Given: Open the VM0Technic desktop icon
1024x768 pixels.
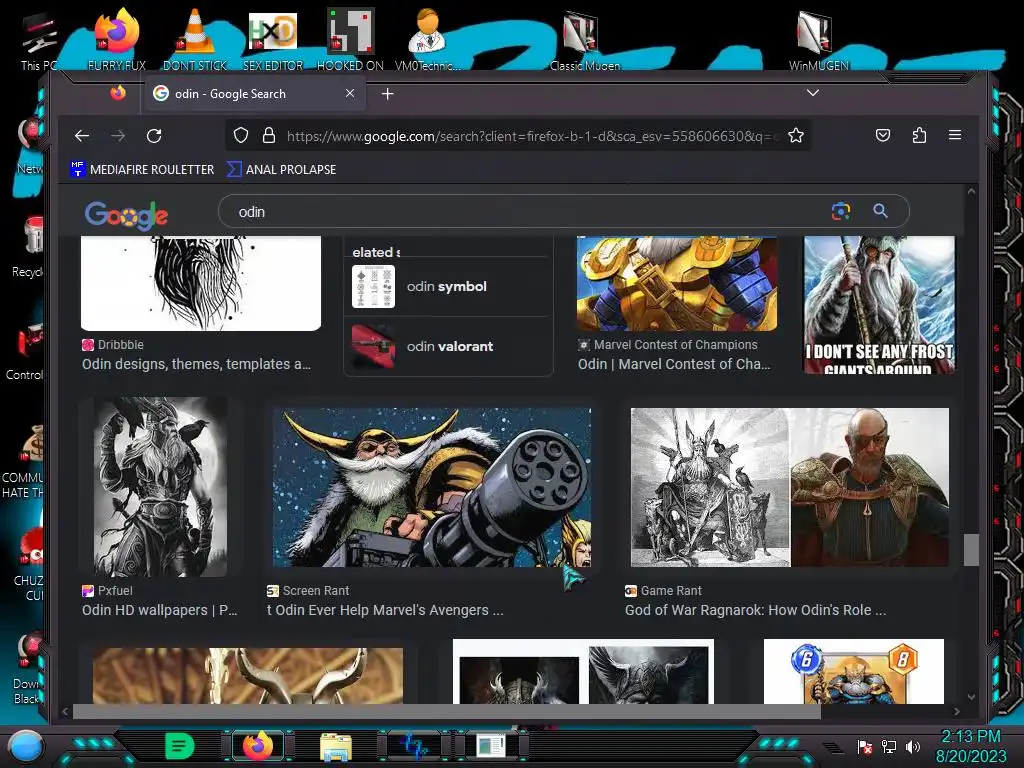Looking at the screenshot, I should pos(428,39).
